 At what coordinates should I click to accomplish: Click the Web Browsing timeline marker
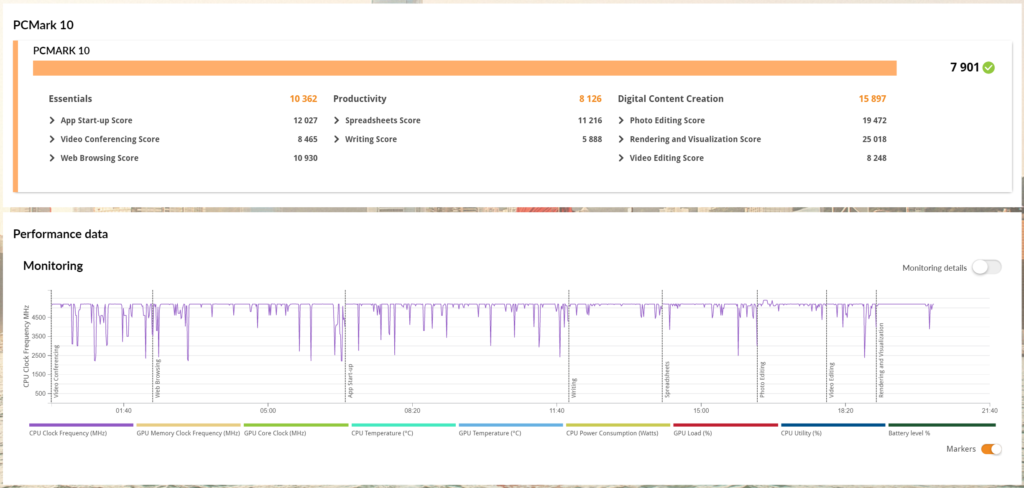pos(158,379)
